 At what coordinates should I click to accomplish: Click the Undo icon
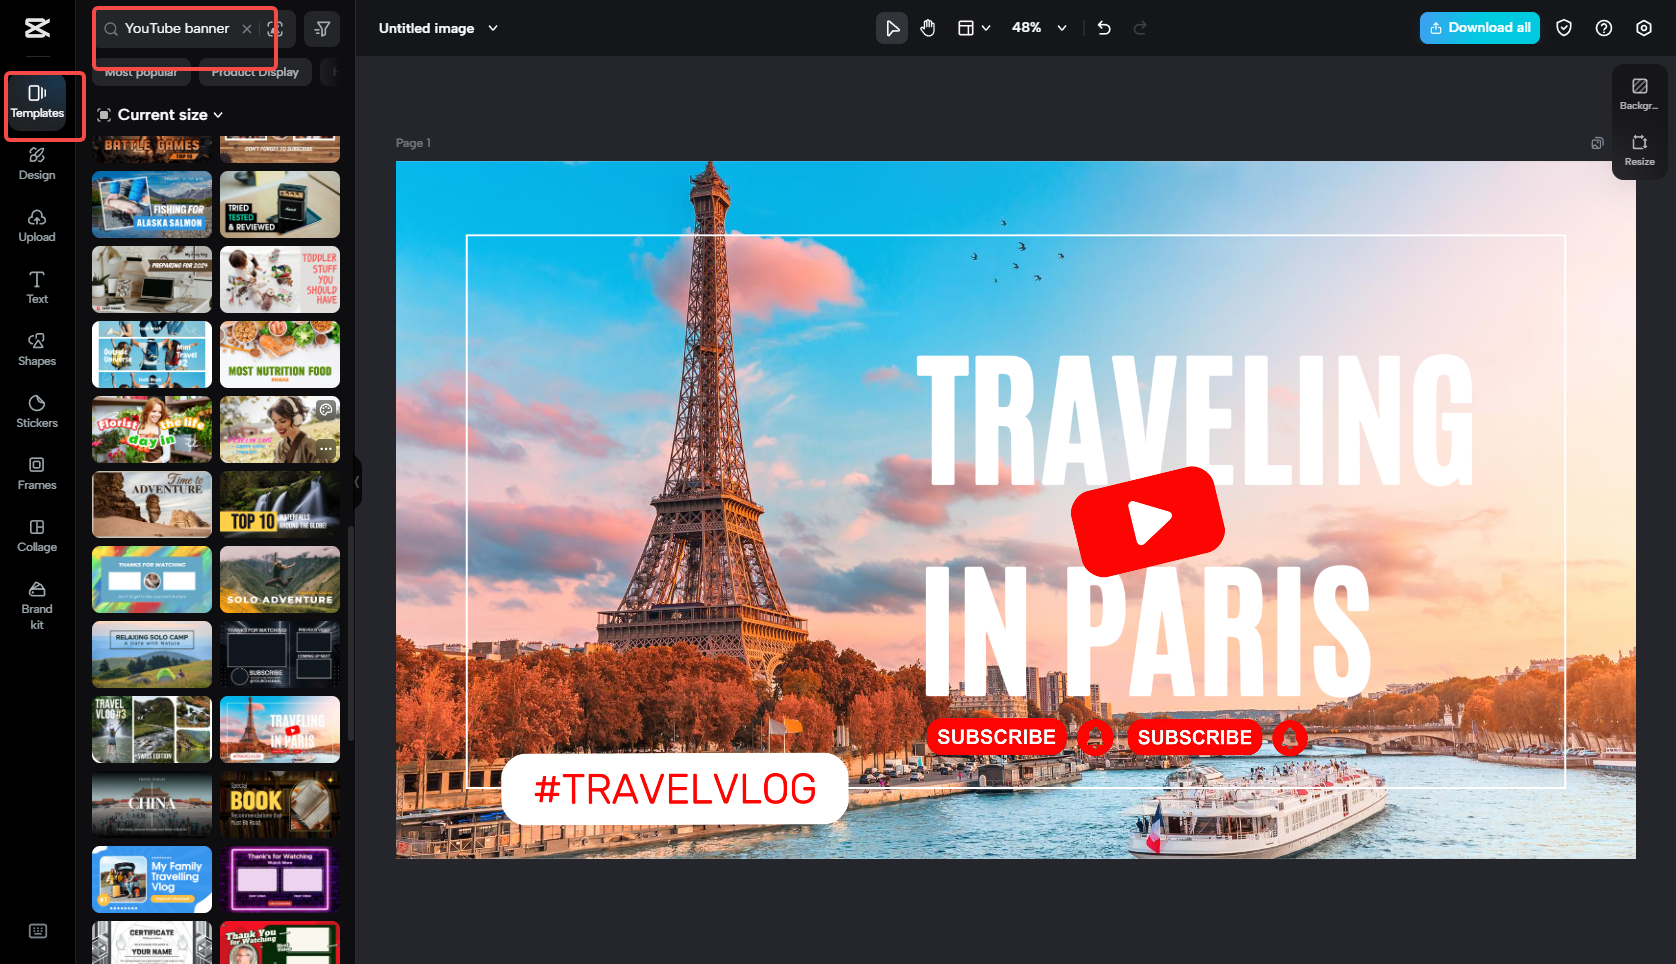click(x=1103, y=28)
